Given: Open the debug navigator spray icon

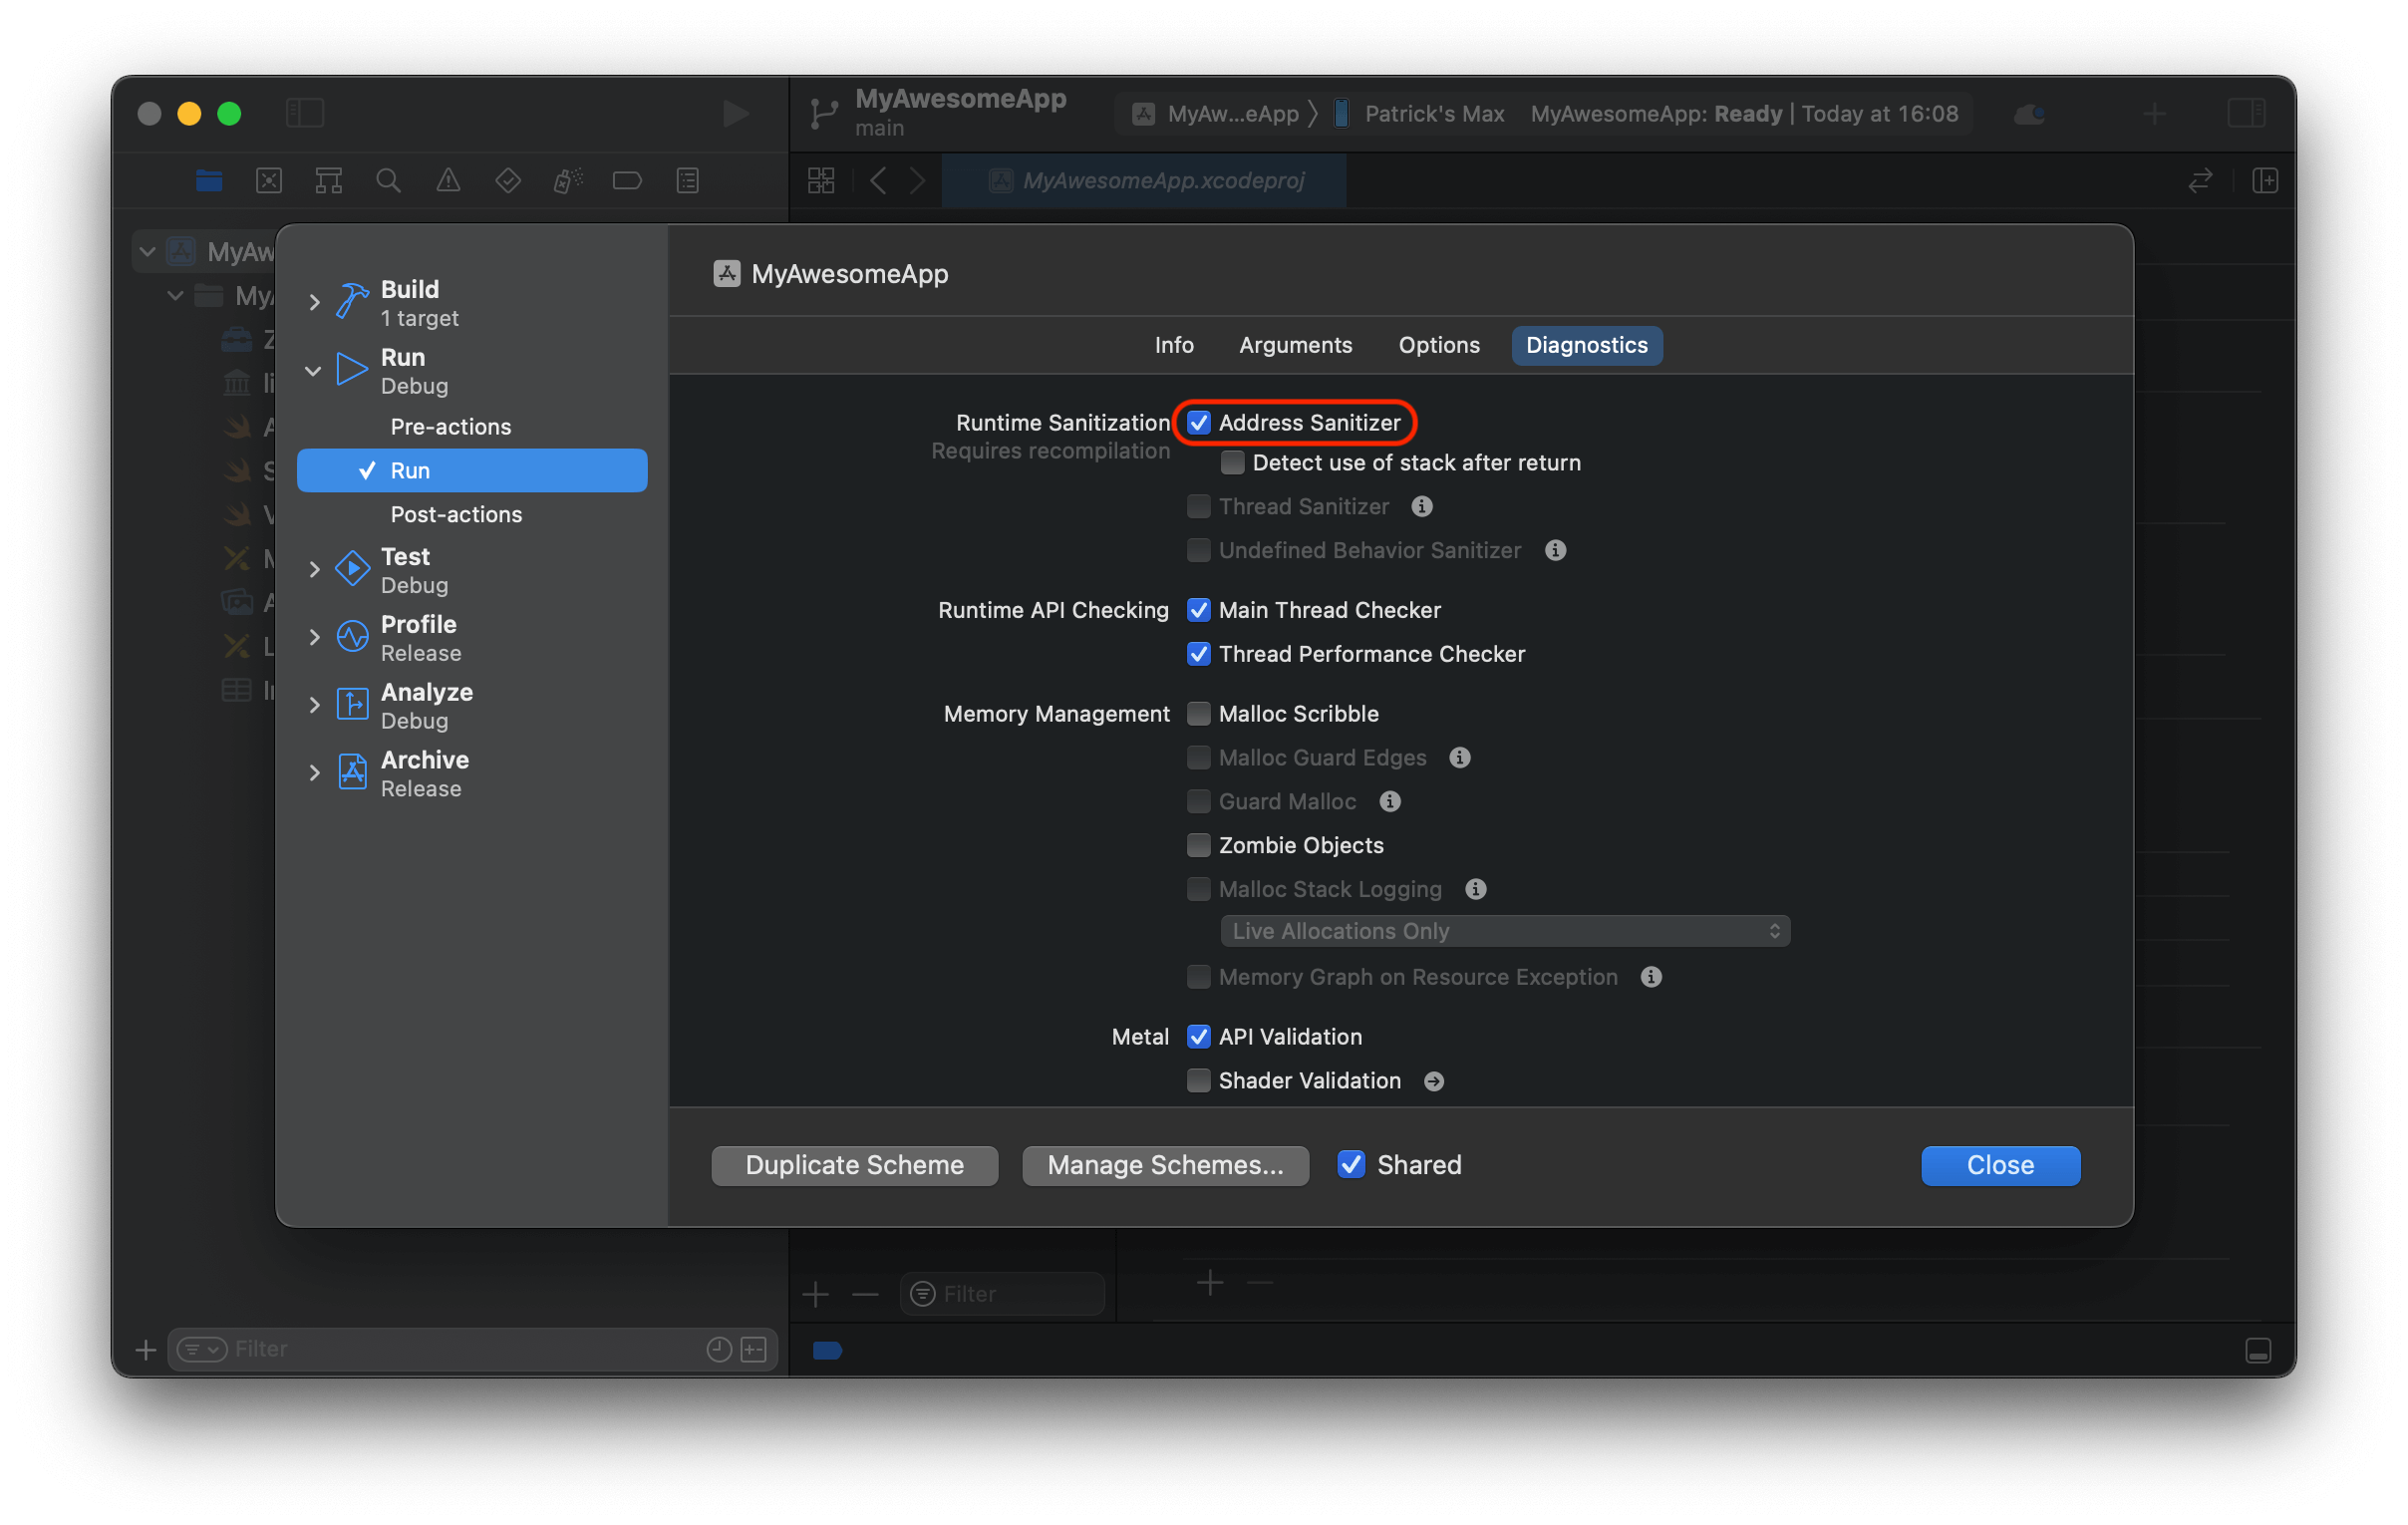Looking at the screenshot, I should pyautogui.click(x=568, y=181).
